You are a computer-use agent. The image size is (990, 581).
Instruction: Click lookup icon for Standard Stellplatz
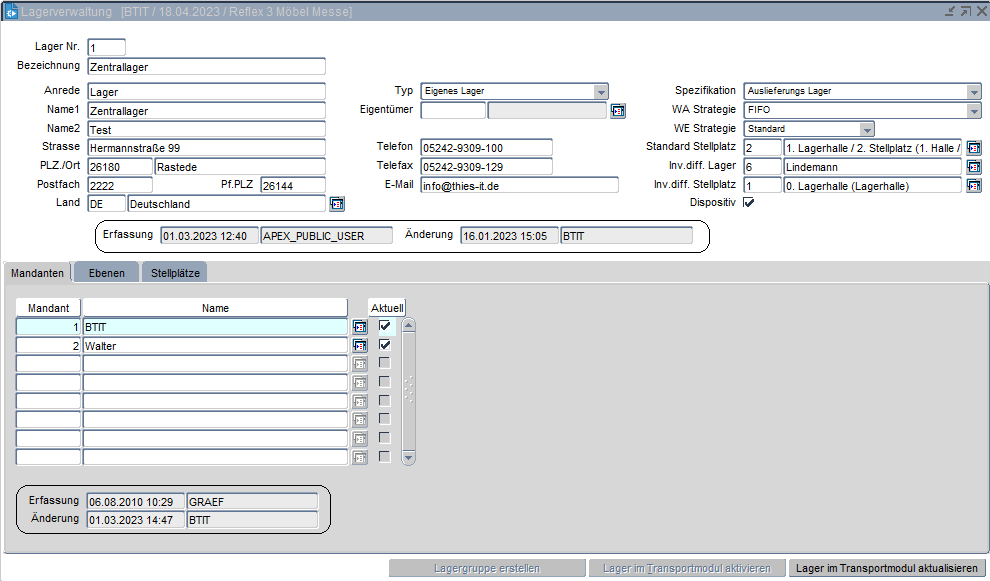[974, 148]
